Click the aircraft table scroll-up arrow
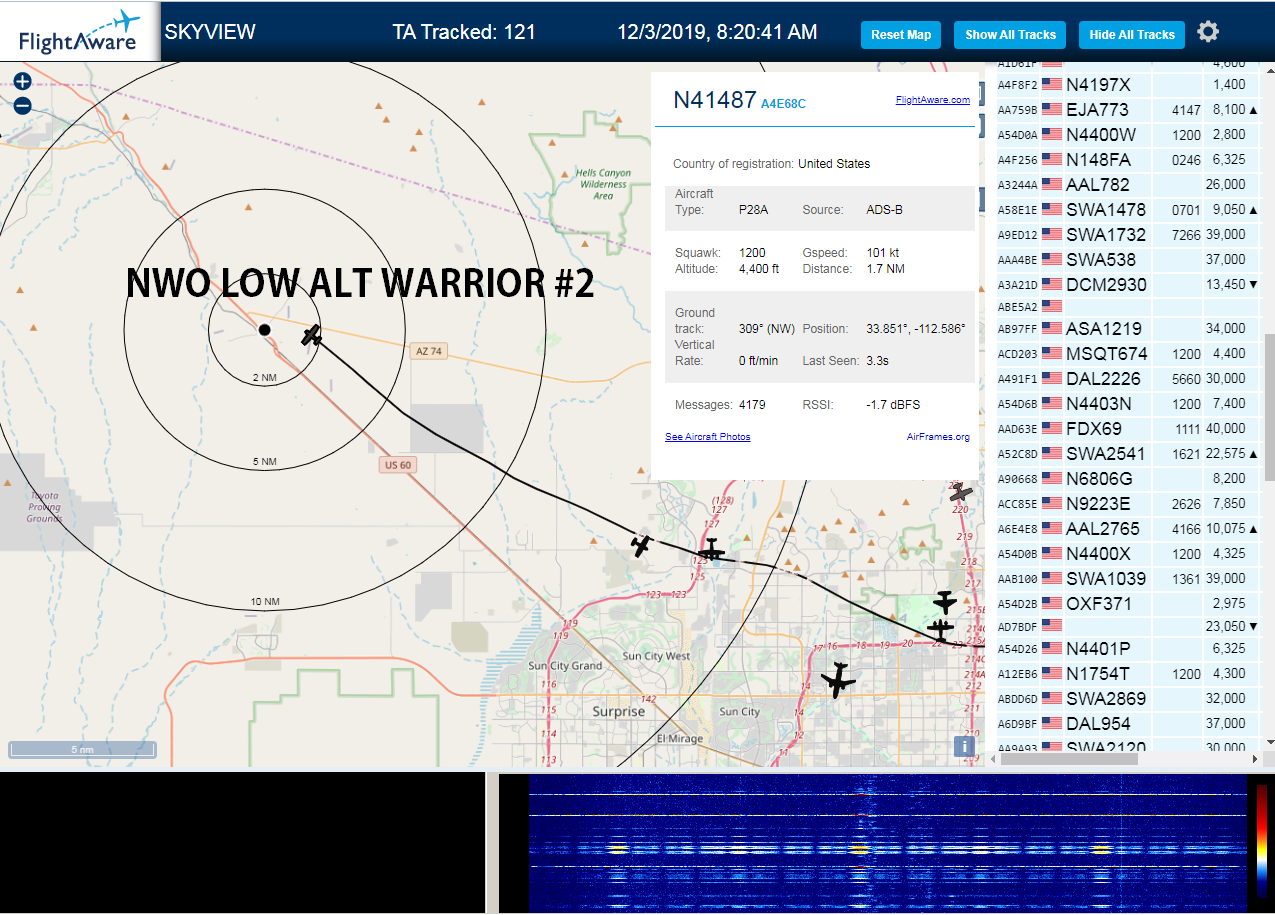Image resolution: width=1275 pixels, height=915 pixels. pos(1269,70)
